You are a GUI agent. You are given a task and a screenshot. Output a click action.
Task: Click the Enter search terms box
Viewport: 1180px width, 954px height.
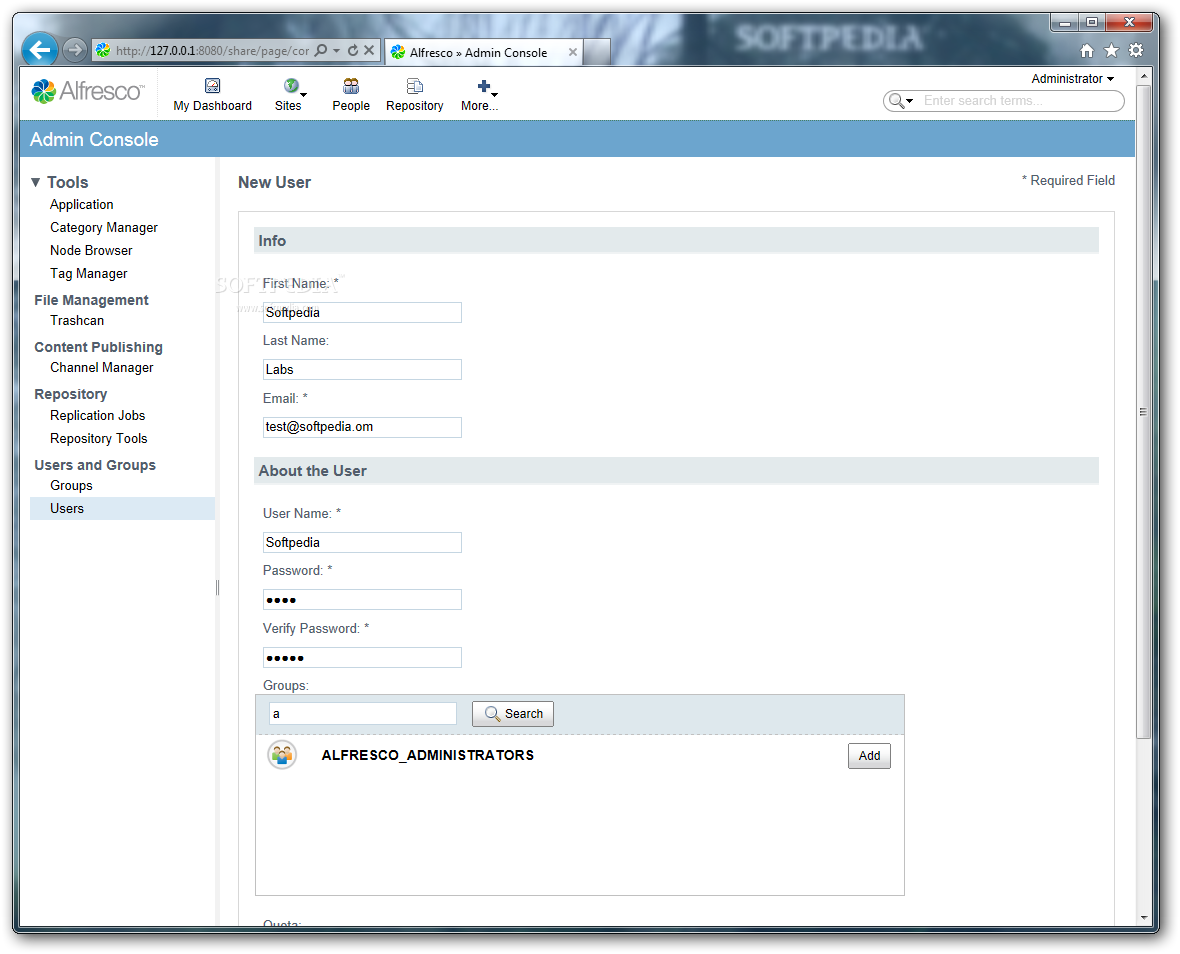tap(1019, 101)
